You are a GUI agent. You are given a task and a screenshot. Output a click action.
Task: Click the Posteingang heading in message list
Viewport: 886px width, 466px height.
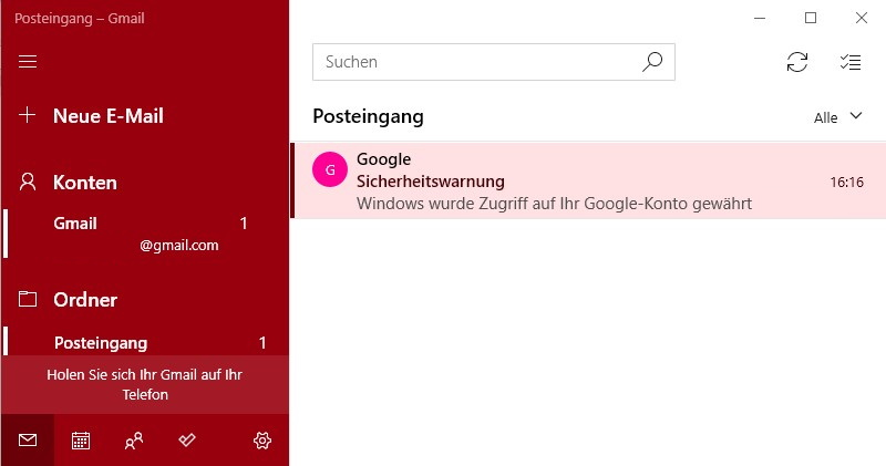368,116
